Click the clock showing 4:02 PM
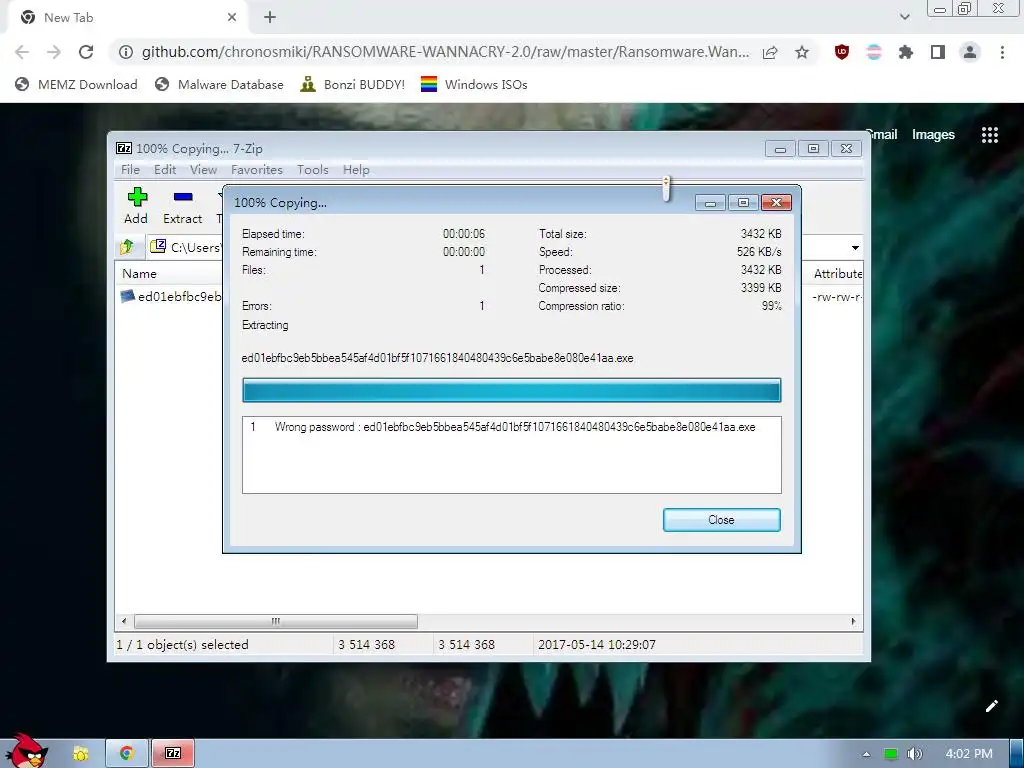 [968, 754]
